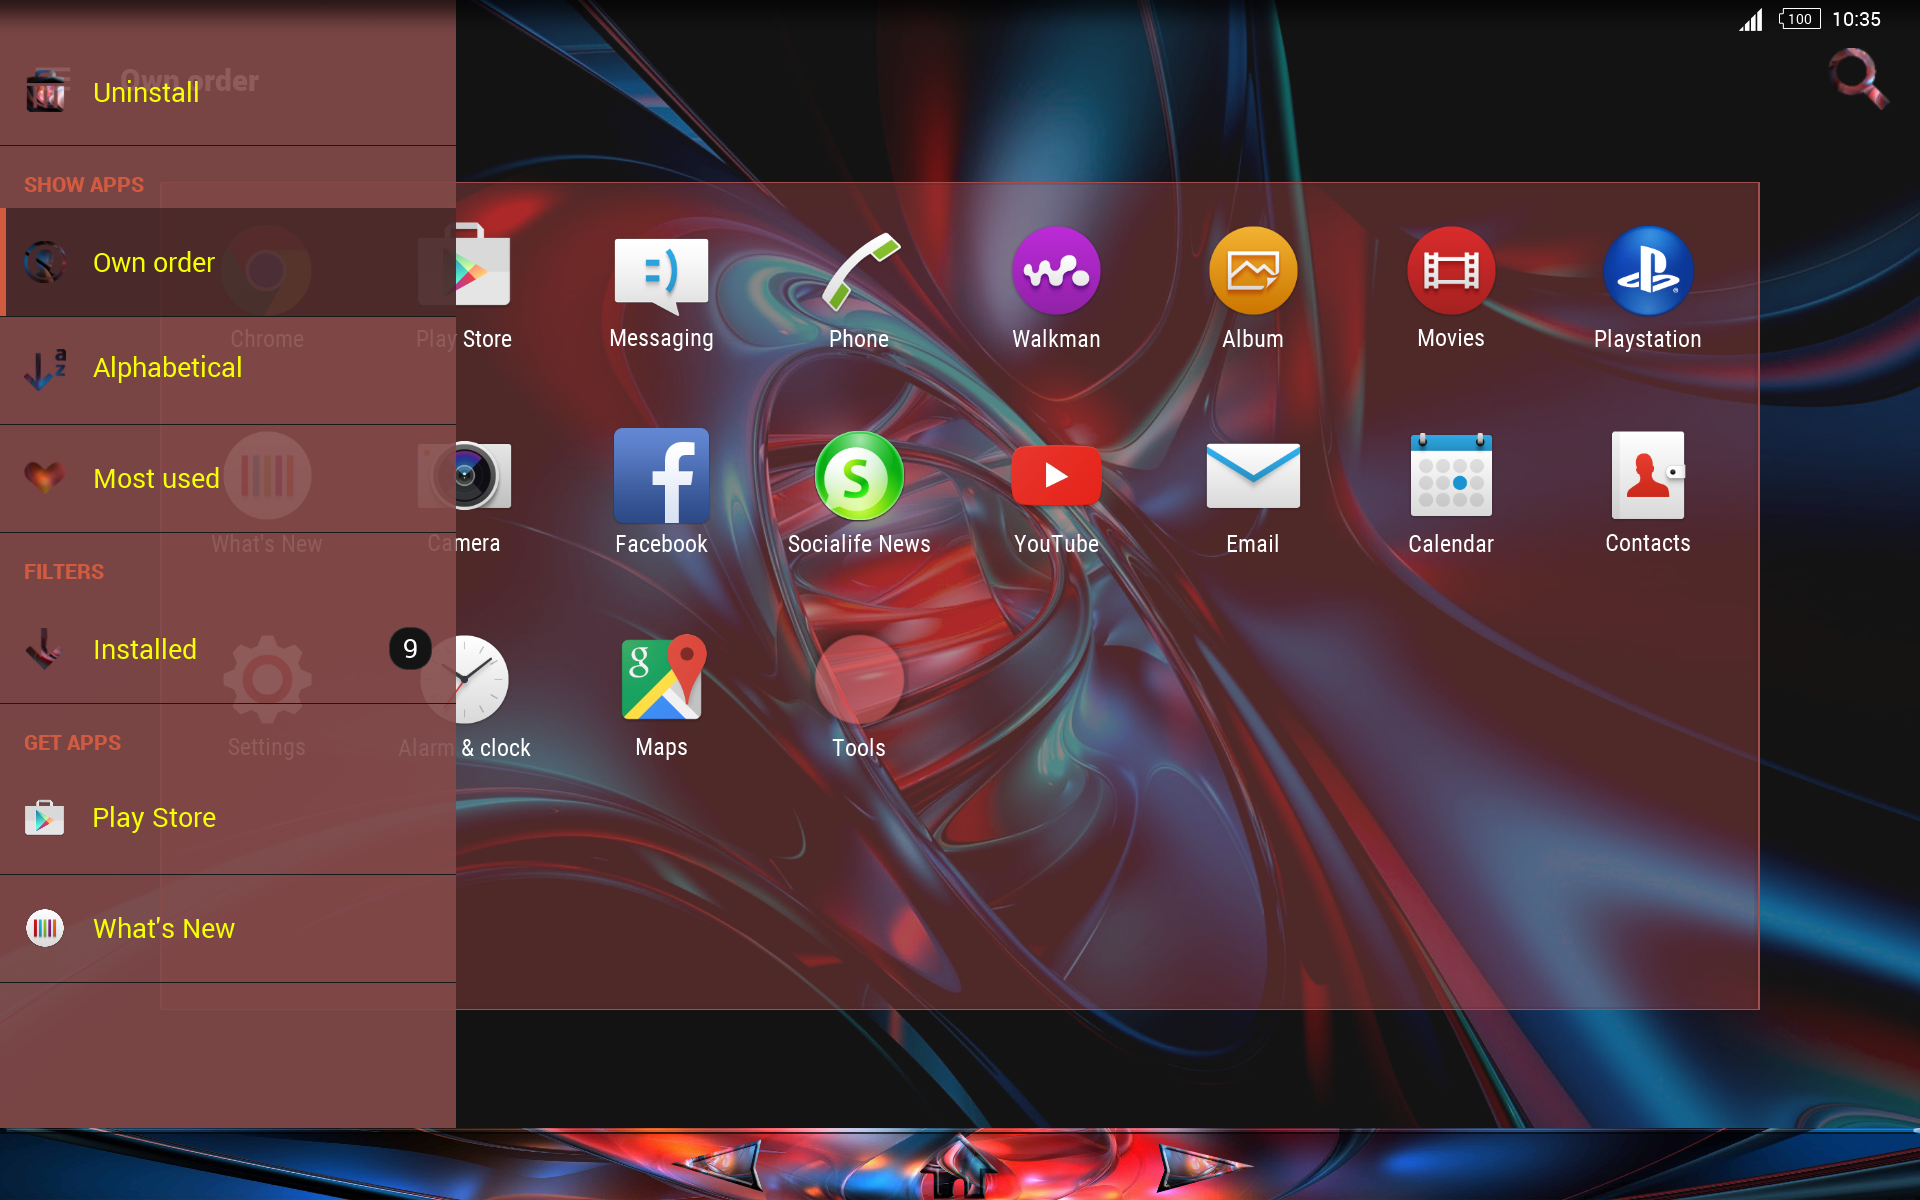Screen dimensions: 1920x1200
Task: Launch the Contacts app
Action: pos(1648,493)
